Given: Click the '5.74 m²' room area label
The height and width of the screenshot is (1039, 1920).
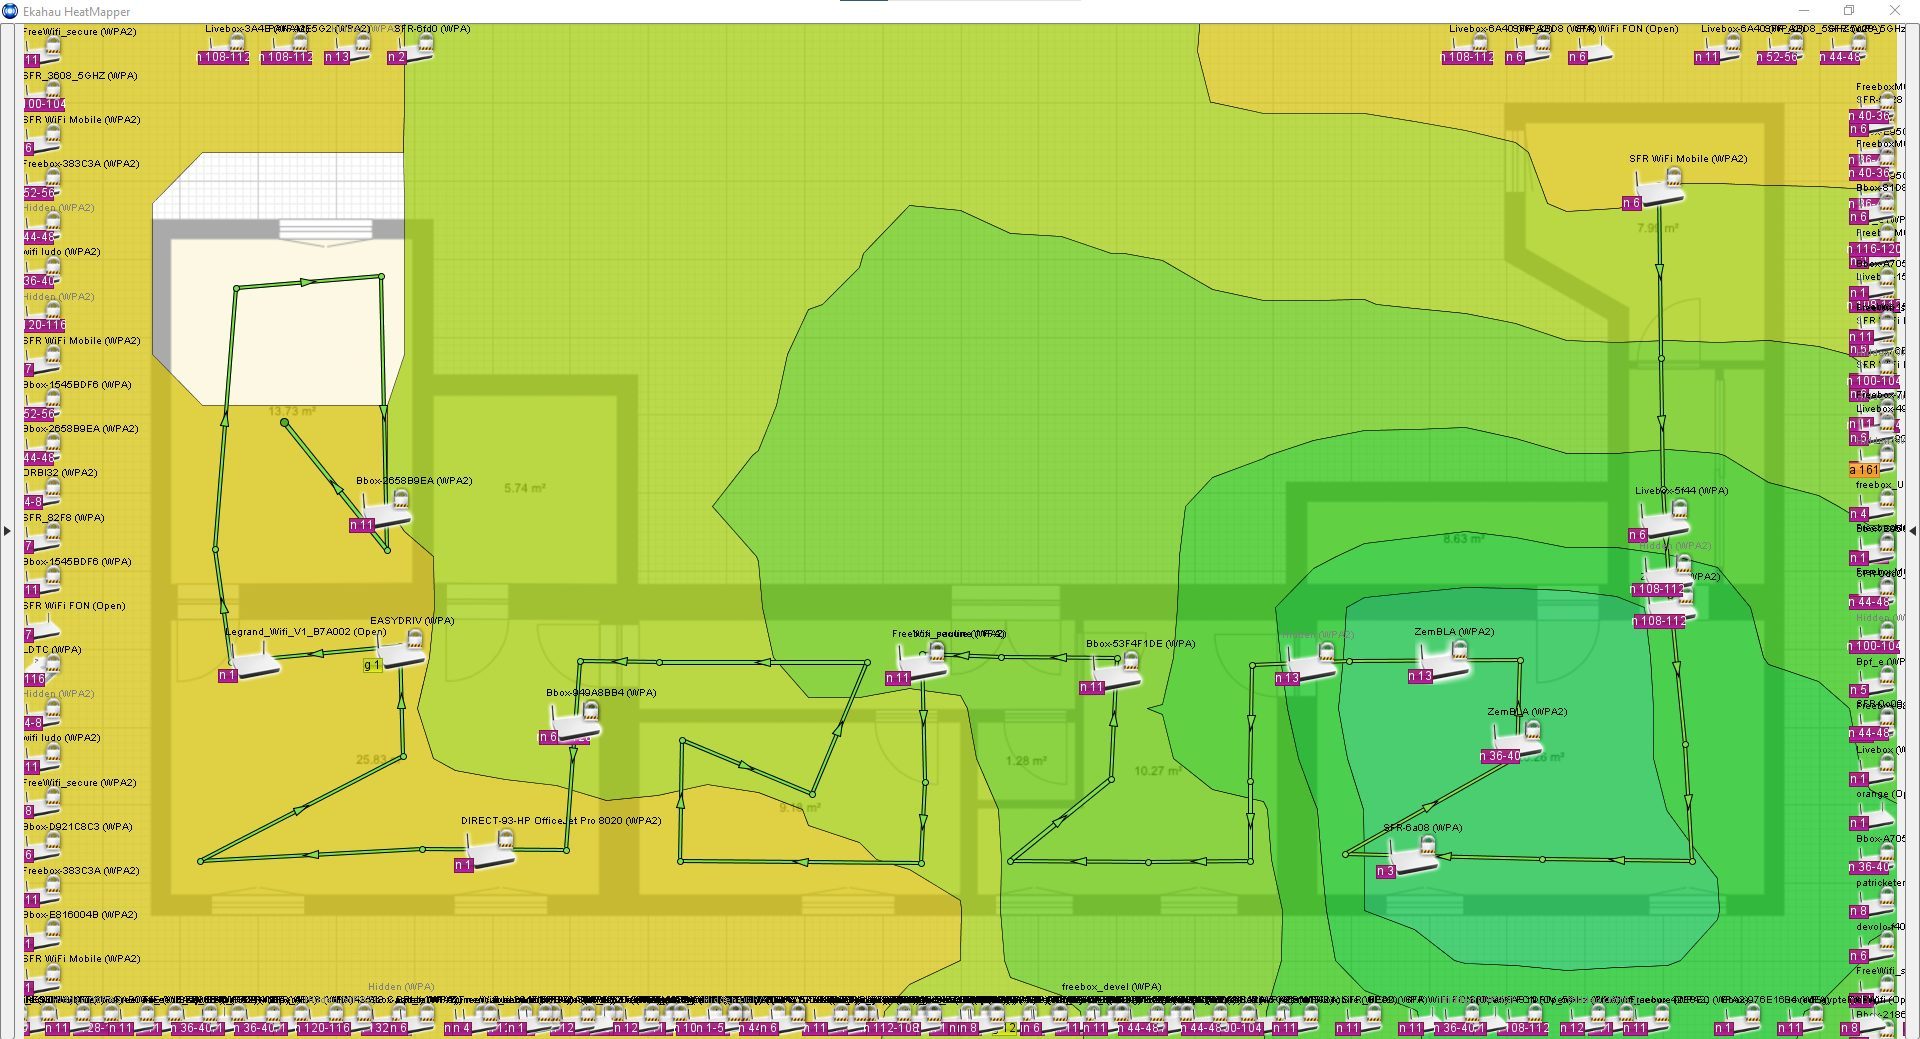Looking at the screenshot, I should click(x=525, y=488).
